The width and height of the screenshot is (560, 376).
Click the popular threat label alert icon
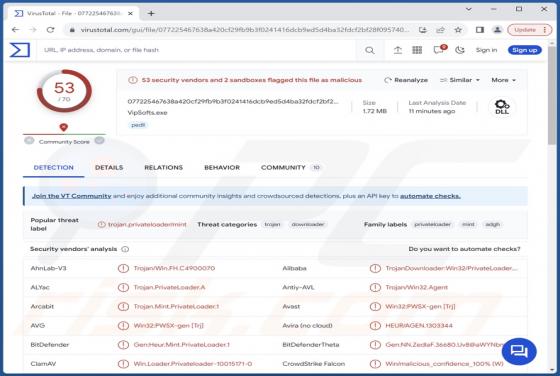(101, 225)
